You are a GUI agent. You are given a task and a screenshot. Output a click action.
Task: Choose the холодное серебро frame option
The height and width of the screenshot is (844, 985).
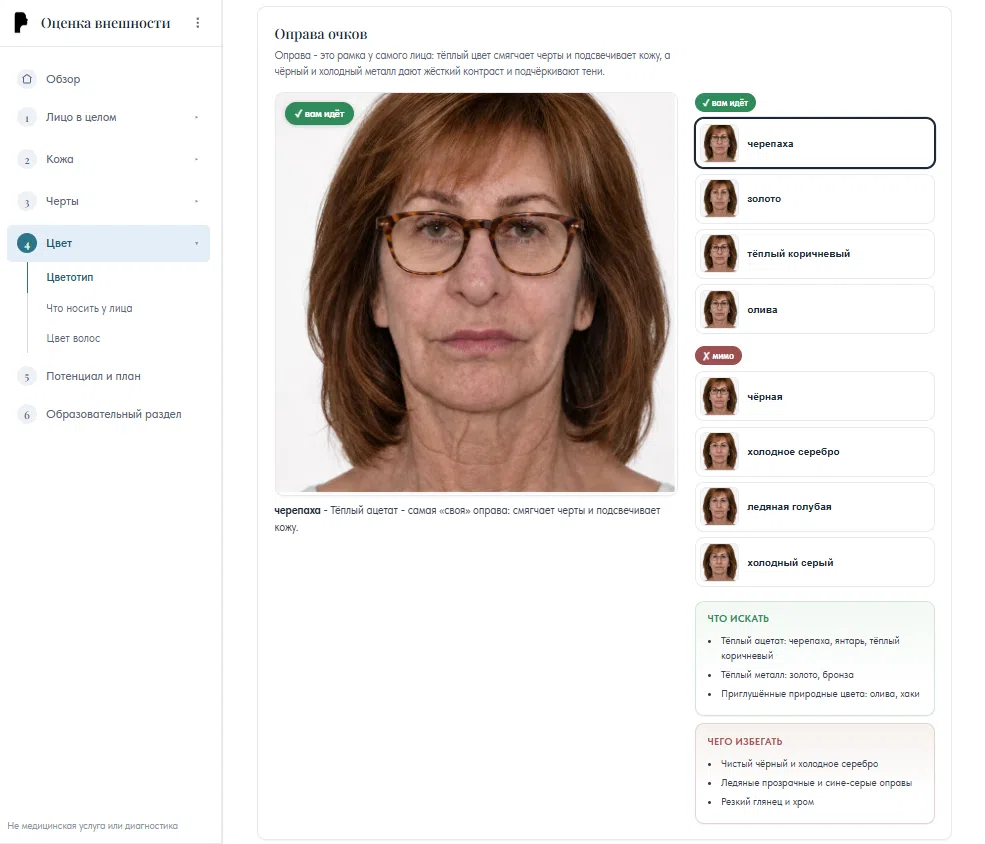(x=815, y=452)
